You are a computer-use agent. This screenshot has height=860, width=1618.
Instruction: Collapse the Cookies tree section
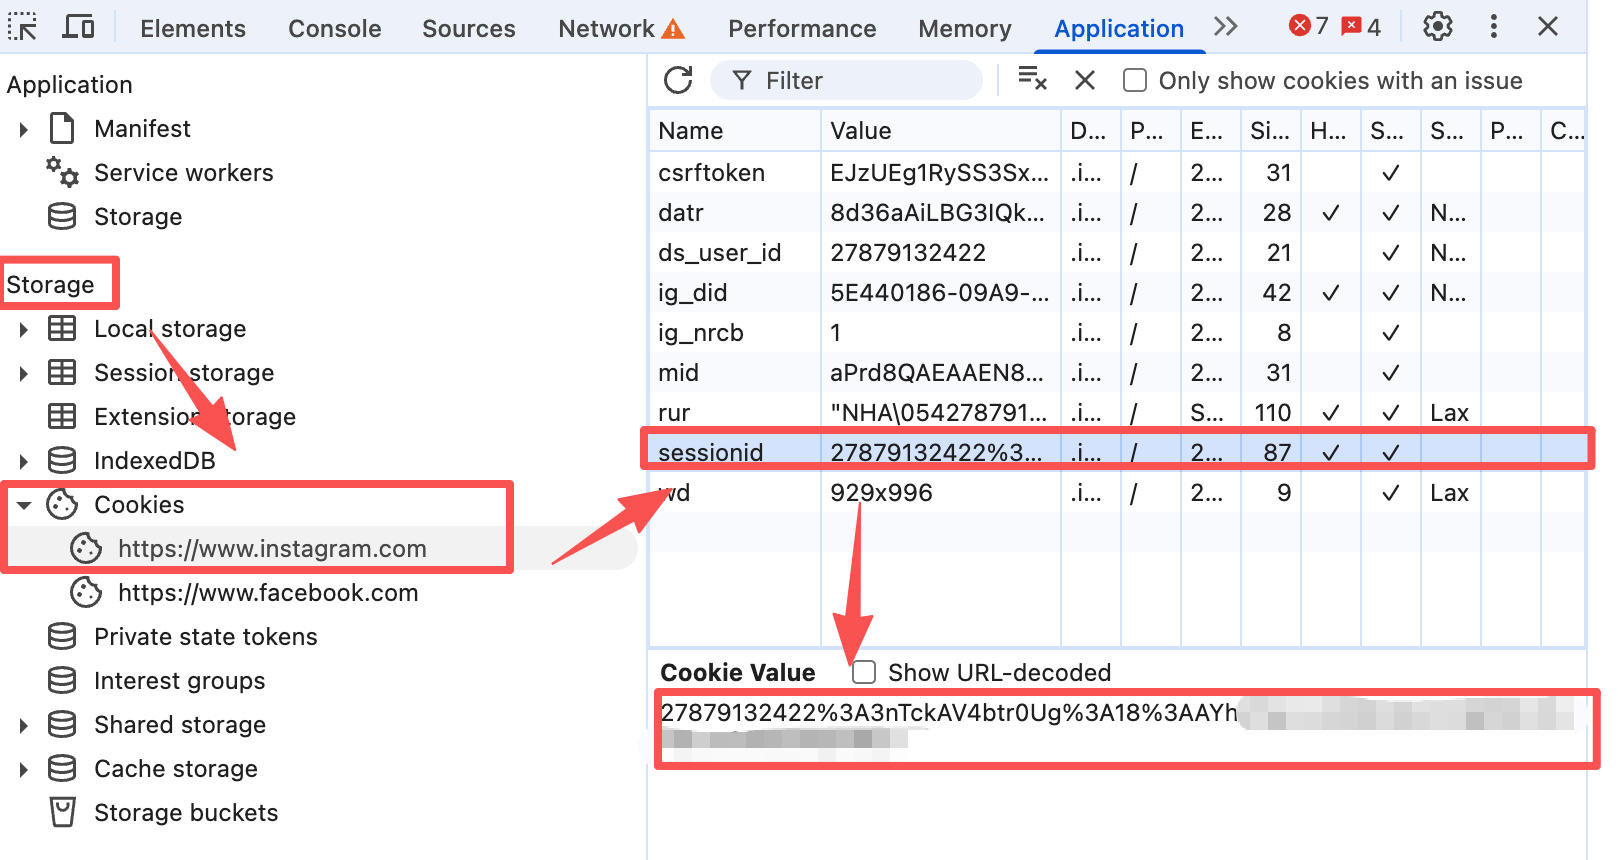tap(23, 506)
